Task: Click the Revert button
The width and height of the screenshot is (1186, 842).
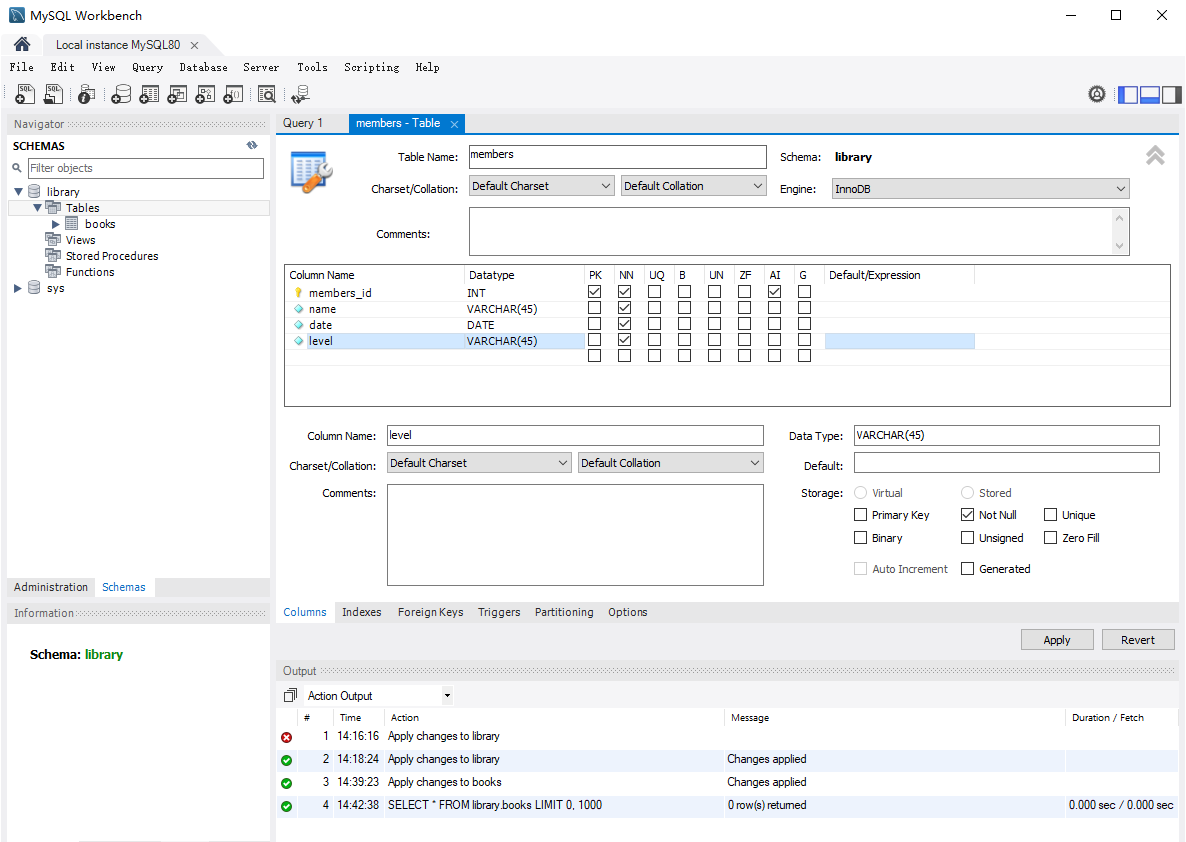Action: (x=1138, y=639)
